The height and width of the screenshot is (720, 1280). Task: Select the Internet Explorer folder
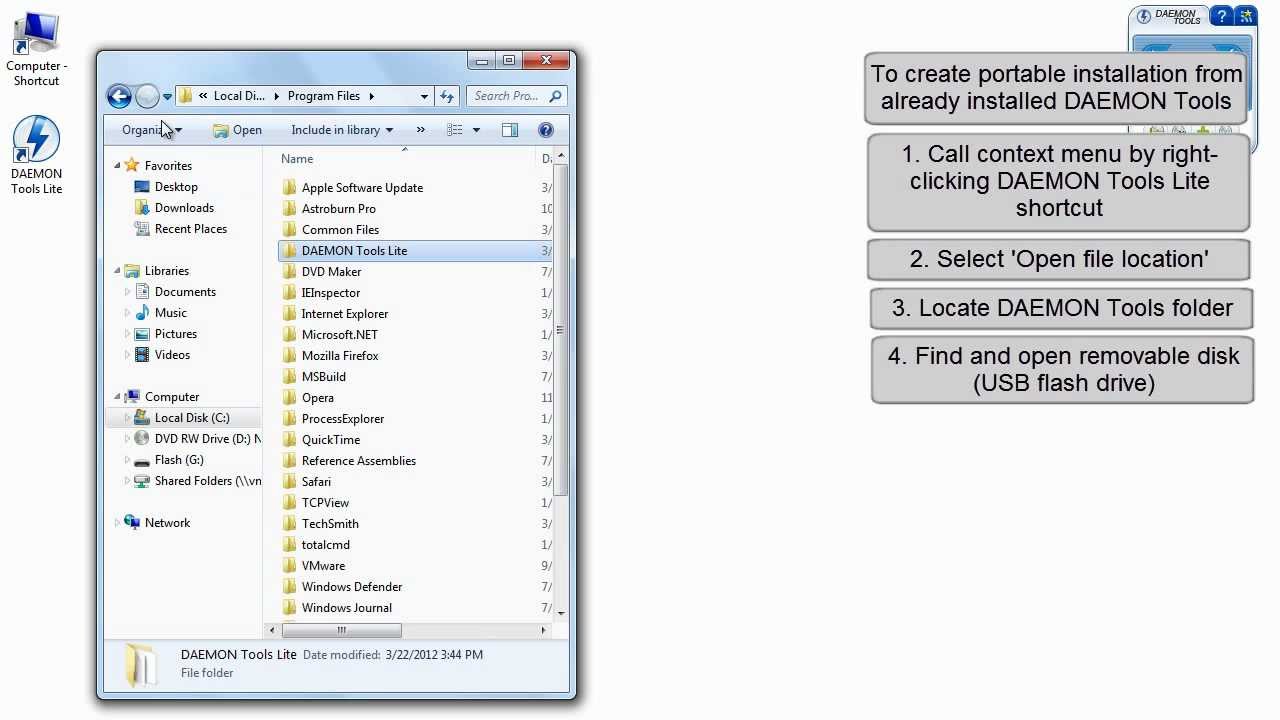345,314
